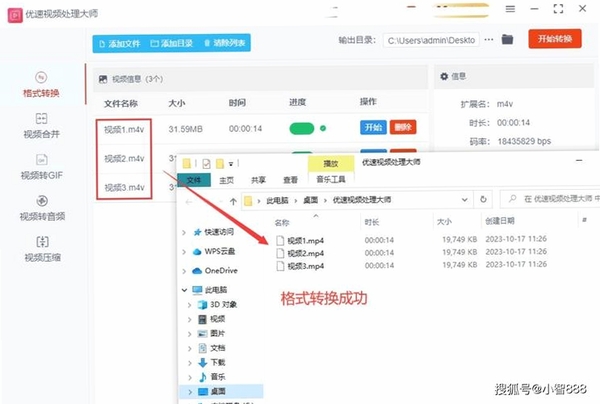
Task: Click the 添加文件 button
Action: coord(120,43)
